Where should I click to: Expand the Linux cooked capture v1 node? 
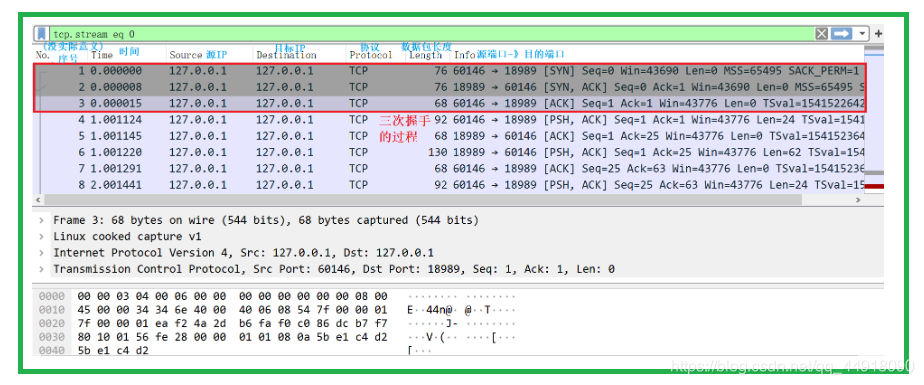(41, 236)
